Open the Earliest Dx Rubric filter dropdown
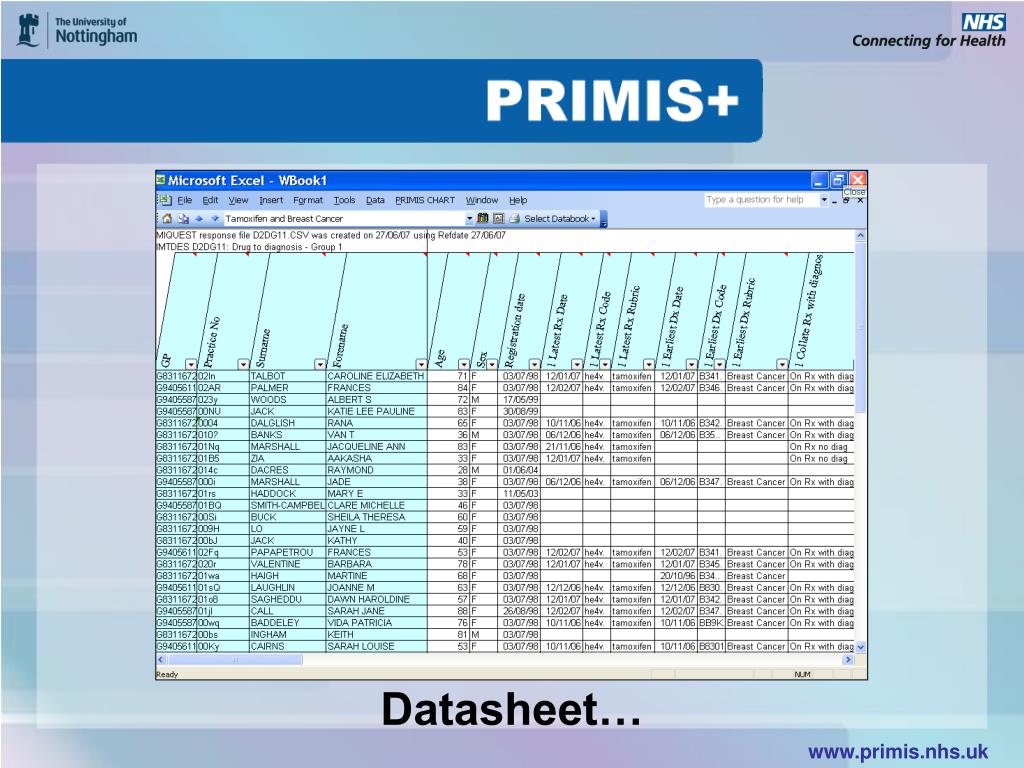This screenshot has height=768, width=1024. coord(782,364)
